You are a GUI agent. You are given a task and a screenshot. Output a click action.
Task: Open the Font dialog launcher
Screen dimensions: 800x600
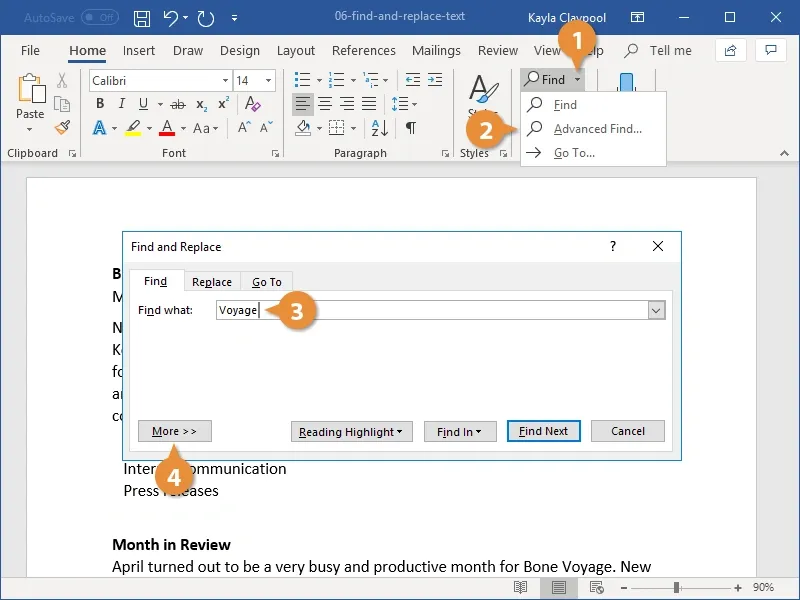click(276, 154)
